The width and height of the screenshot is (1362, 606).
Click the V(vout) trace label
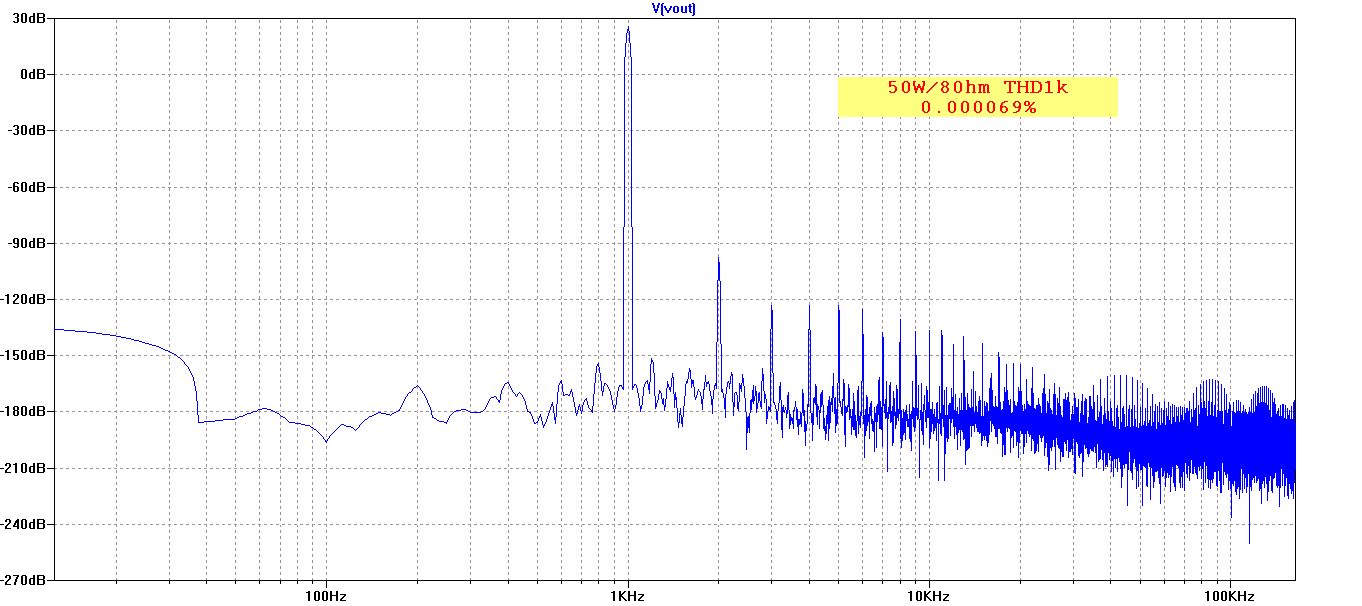(x=674, y=8)
